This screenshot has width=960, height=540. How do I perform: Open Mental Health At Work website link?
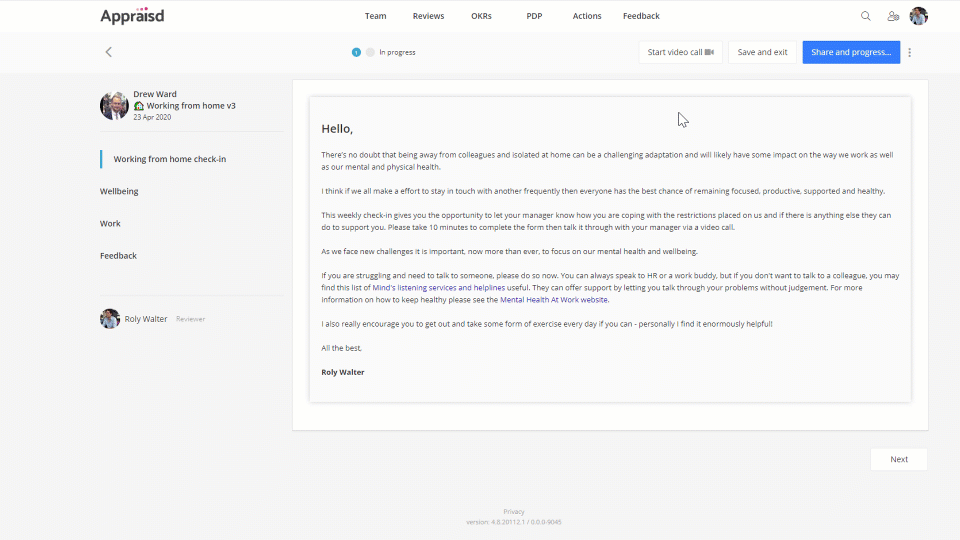coord(553,300)
